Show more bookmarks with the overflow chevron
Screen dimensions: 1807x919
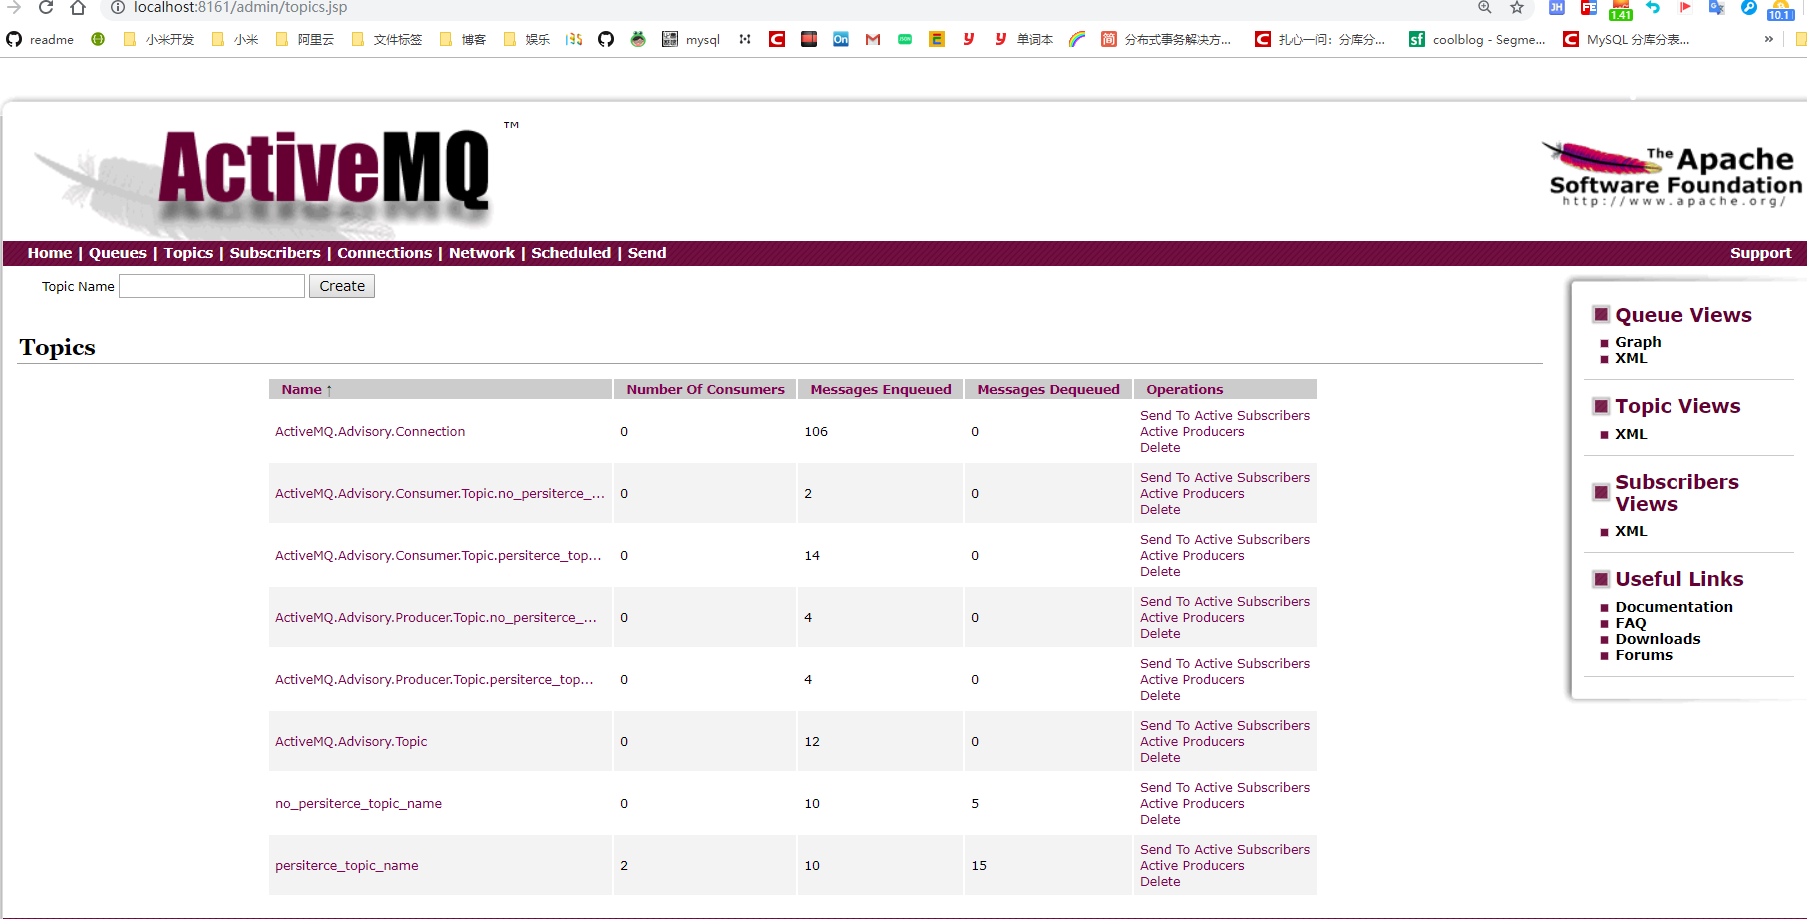[1769, 39]
